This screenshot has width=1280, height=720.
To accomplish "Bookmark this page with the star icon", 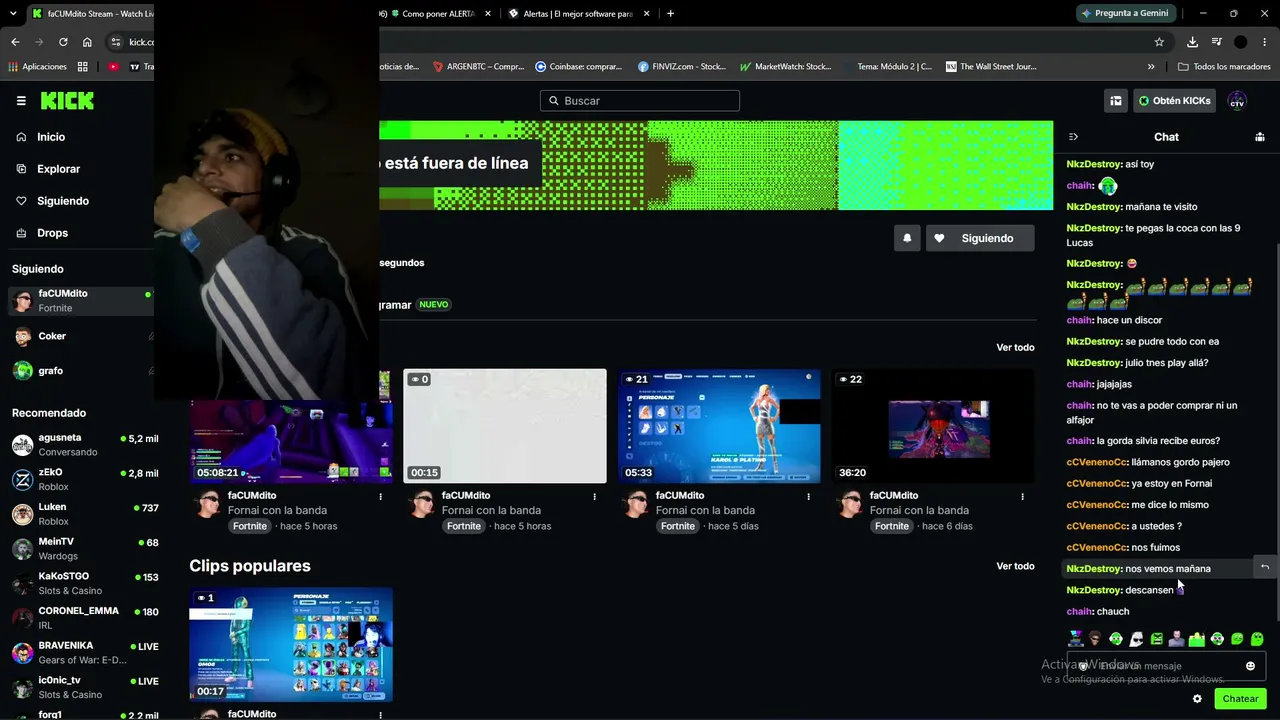I will pyautogui.click(x=1159, y=42).
